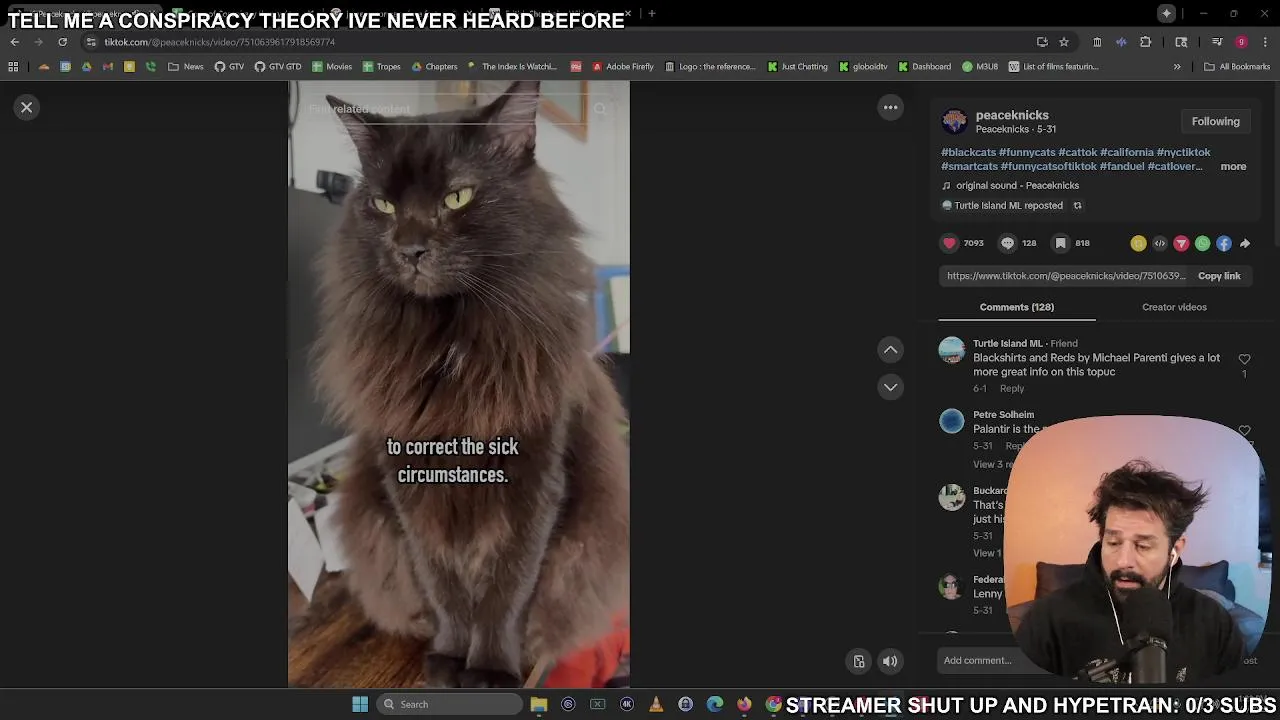1280x720 pixels.
Task: Save the video with the bookmark icon
Action: (x=1060, y=243)
